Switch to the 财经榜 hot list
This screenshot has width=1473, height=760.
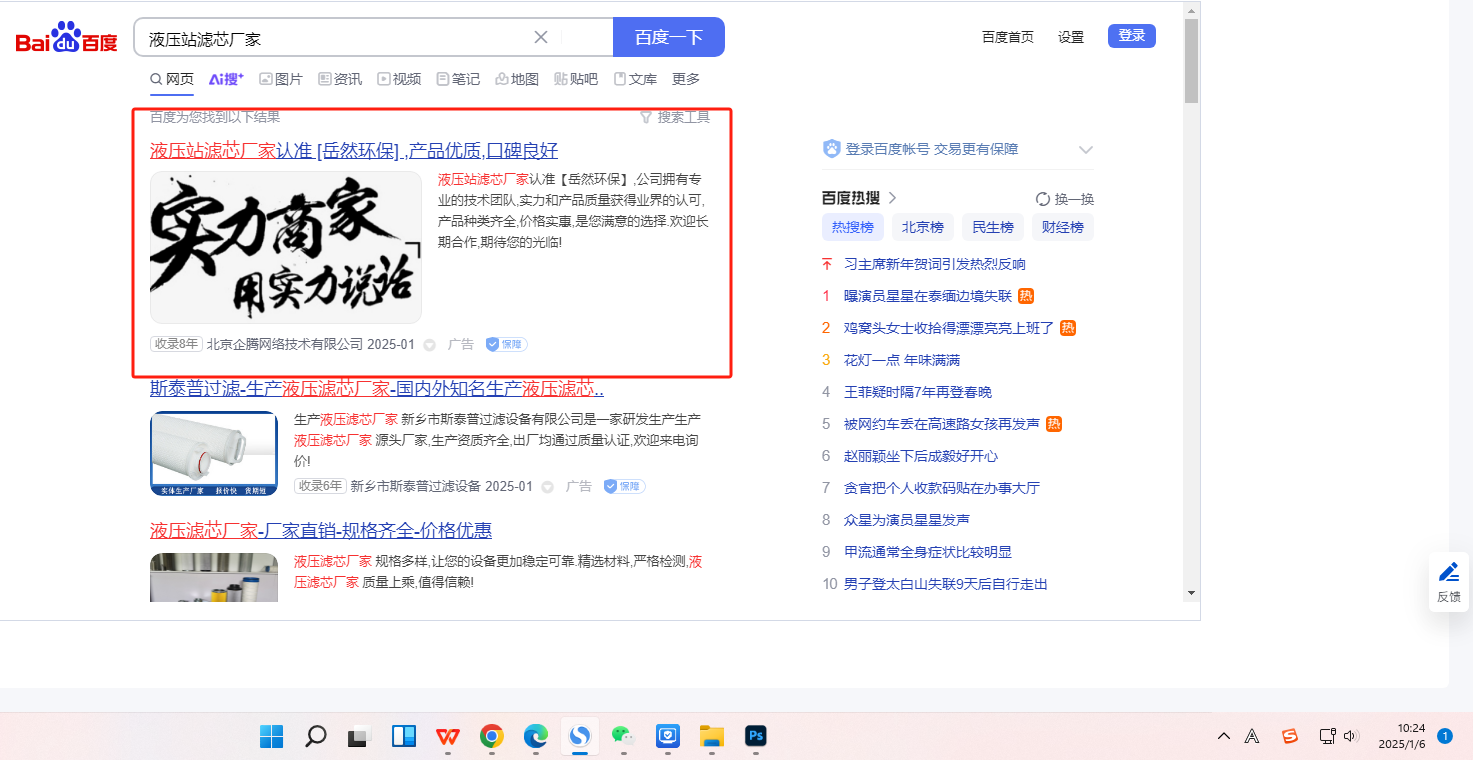tap(1062, 227)
